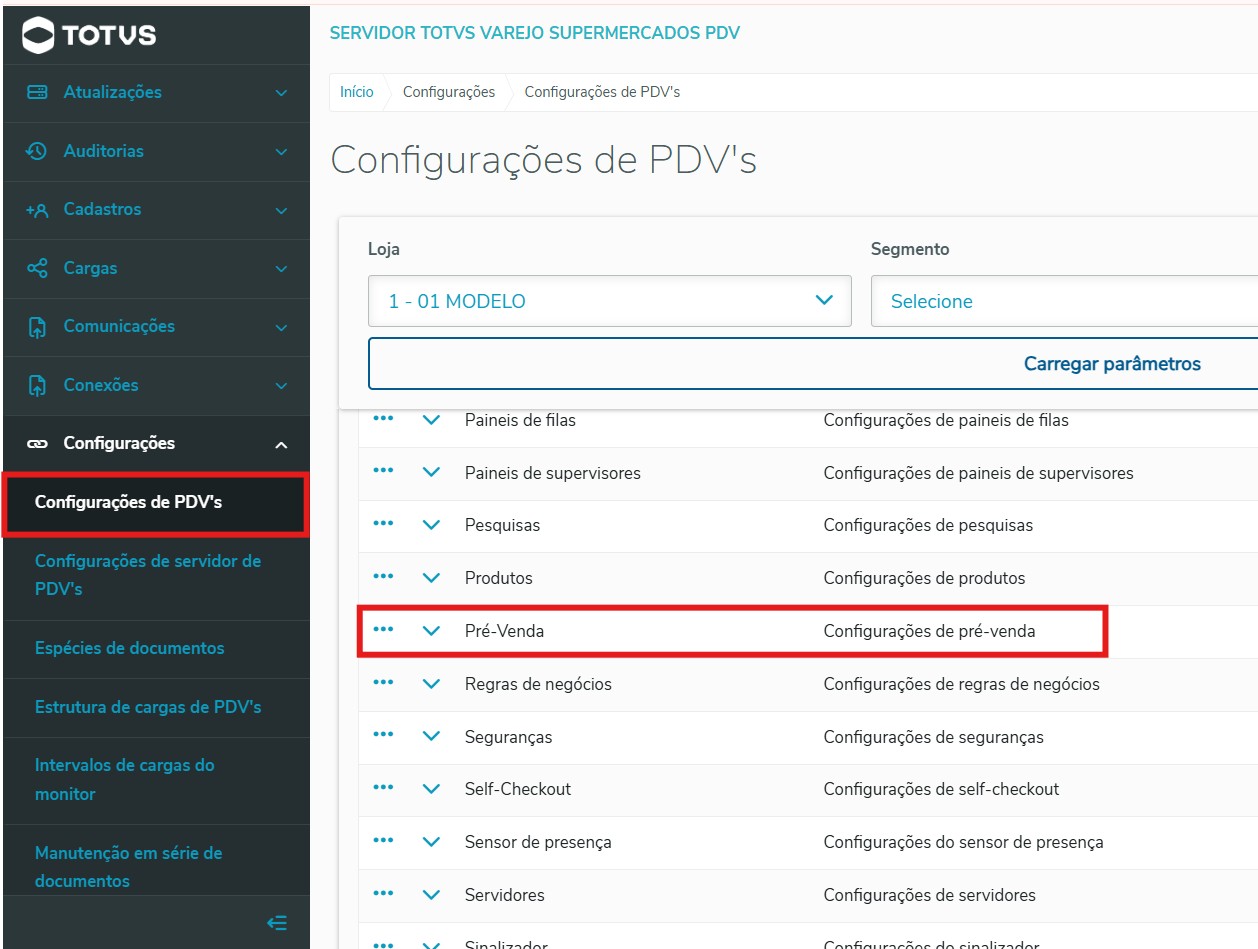Open Configurações de servidor de PDV's

[x=156, y=575]
